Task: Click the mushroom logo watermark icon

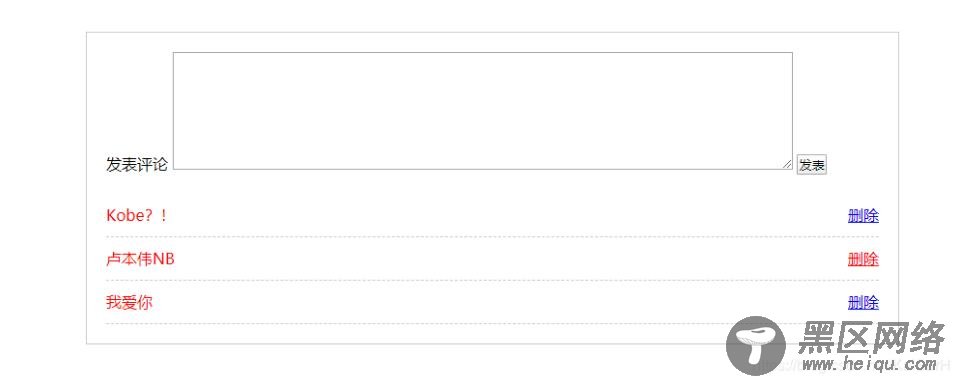Action: (x=756, y=346)
